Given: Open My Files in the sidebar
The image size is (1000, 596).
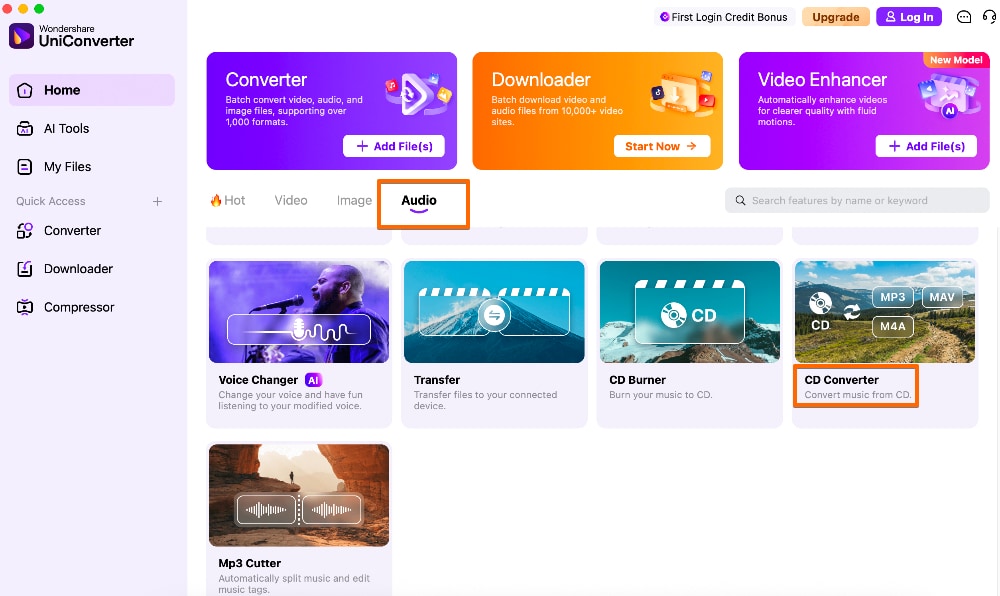Looking at the screenshot, I should point(92,167).
